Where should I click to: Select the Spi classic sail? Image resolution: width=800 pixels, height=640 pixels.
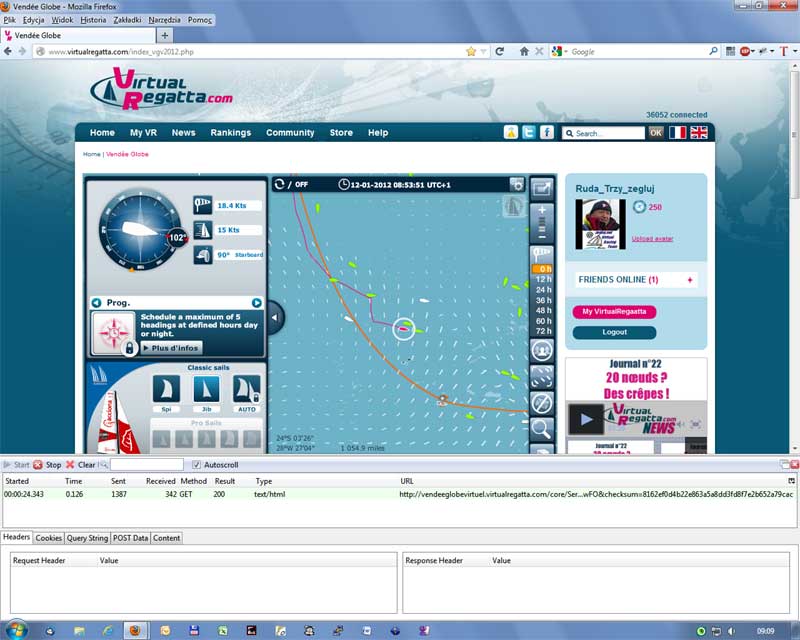(166, 389)
